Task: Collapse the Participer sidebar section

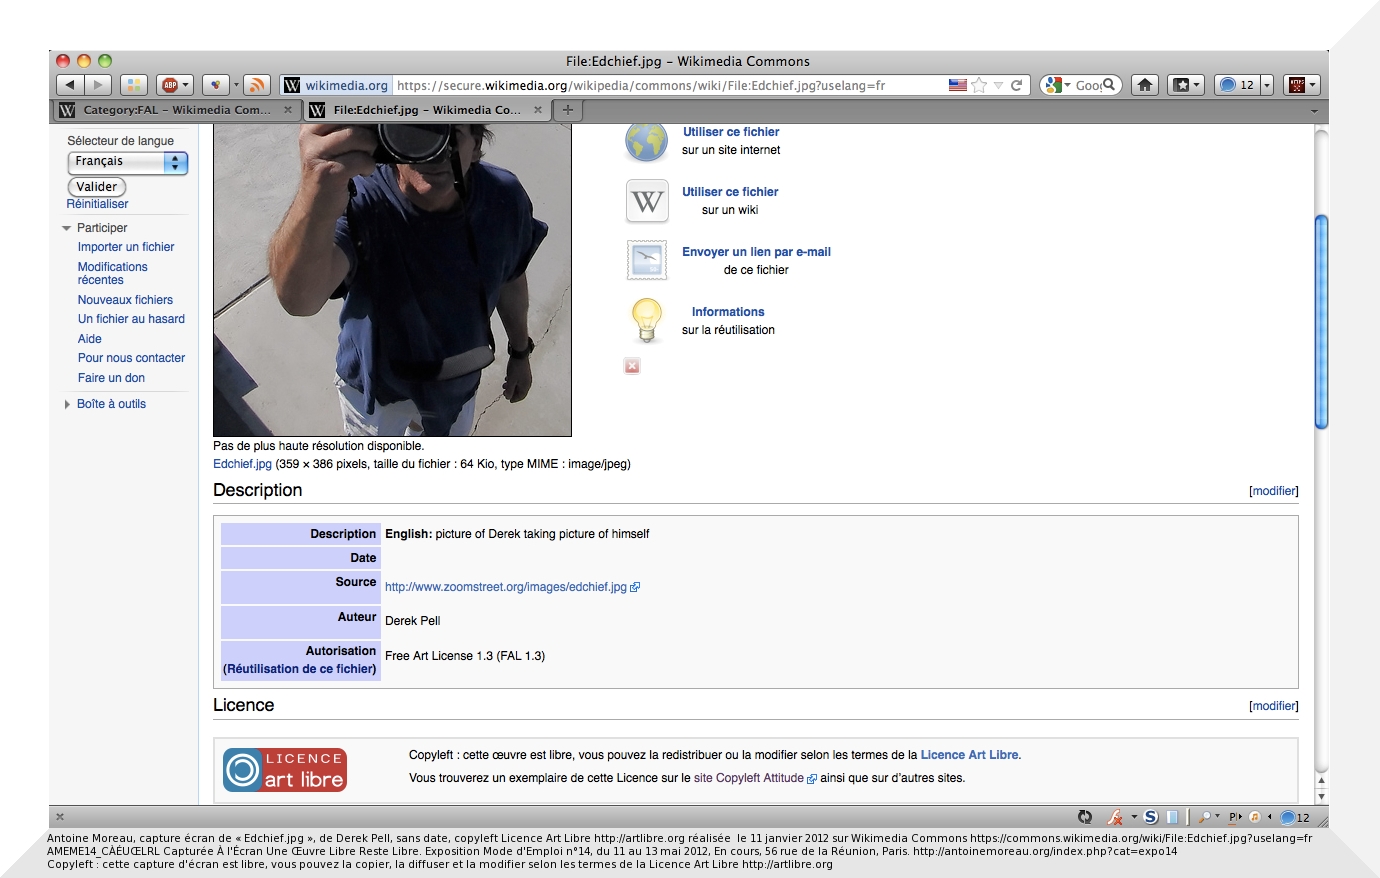Action: (67, 228)
